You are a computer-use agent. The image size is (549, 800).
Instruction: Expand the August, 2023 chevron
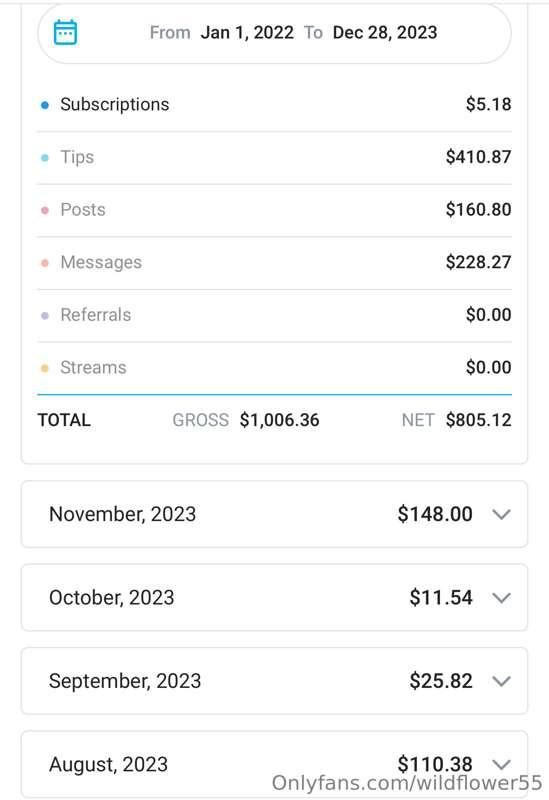pyautogui.click(x=502, y=764)
